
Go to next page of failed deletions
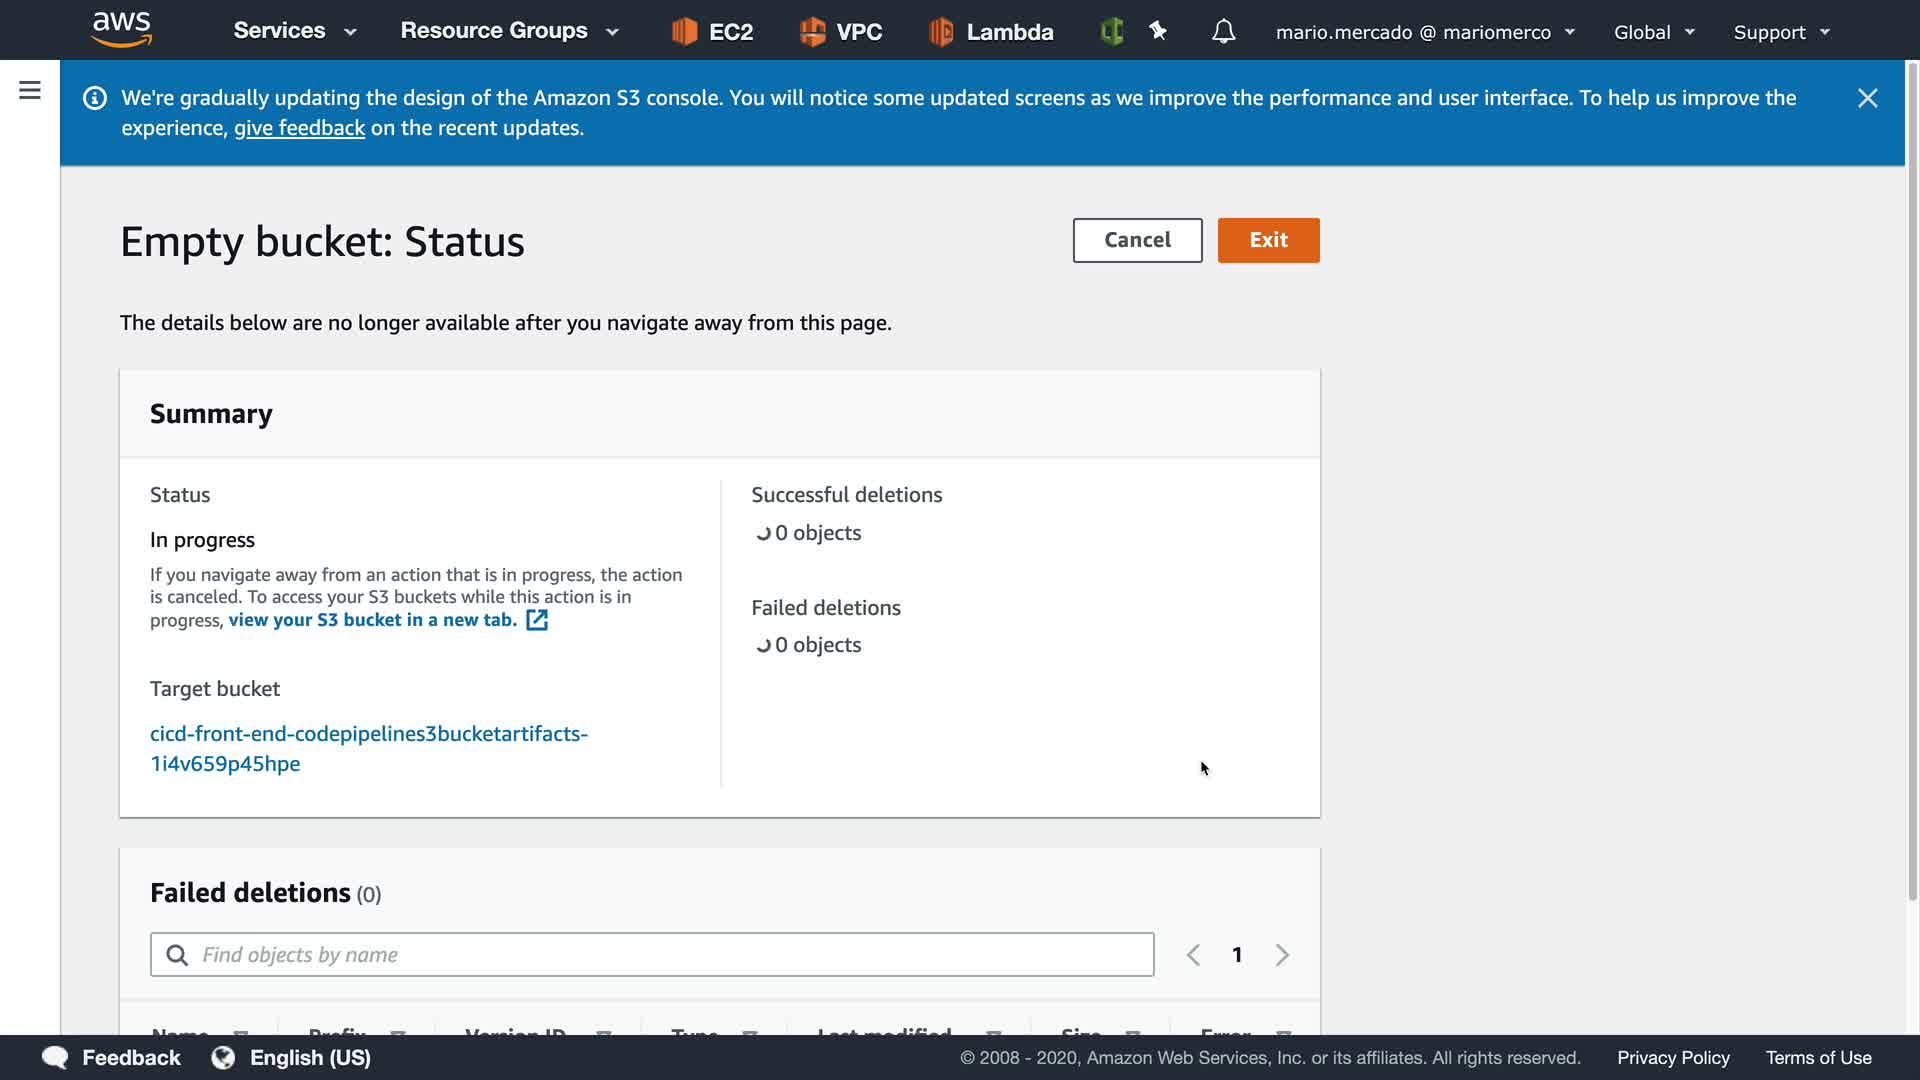tap(1282, 955)
